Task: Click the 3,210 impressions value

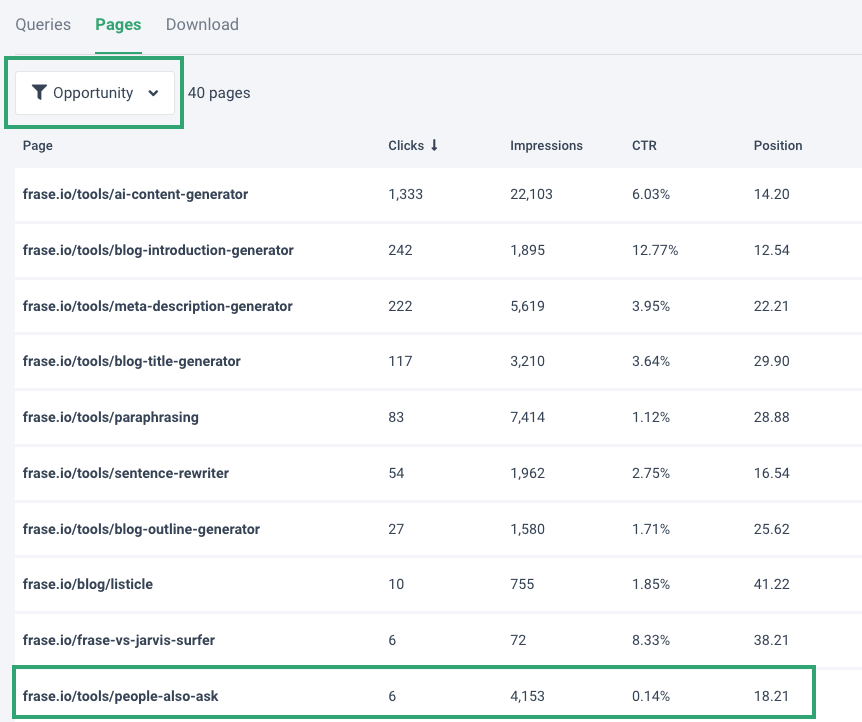Action: coord(527,362)
